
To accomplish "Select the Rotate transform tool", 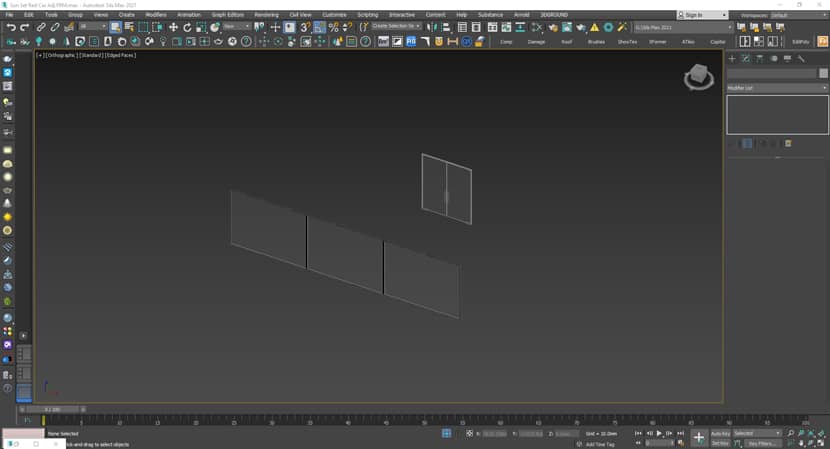I will coord(187,27).
